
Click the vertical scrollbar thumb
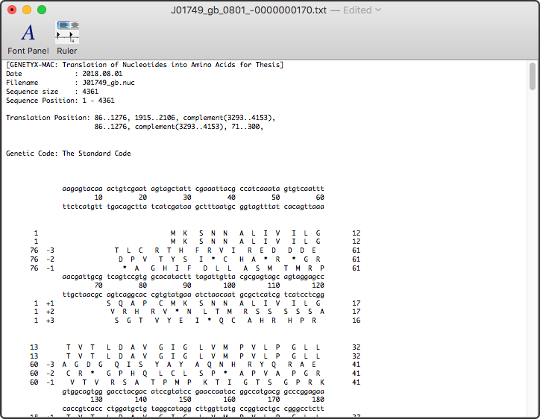coord(532,76)
